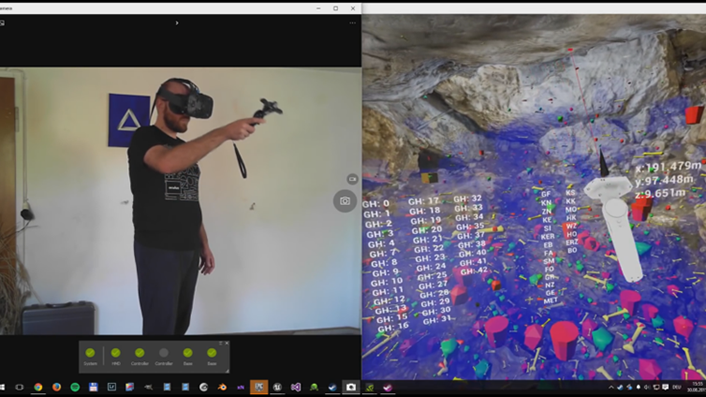The width and height of the screenshot is (706, 397).
Task: Select GH: 32 entry in VR list
Action: [467, 198]
